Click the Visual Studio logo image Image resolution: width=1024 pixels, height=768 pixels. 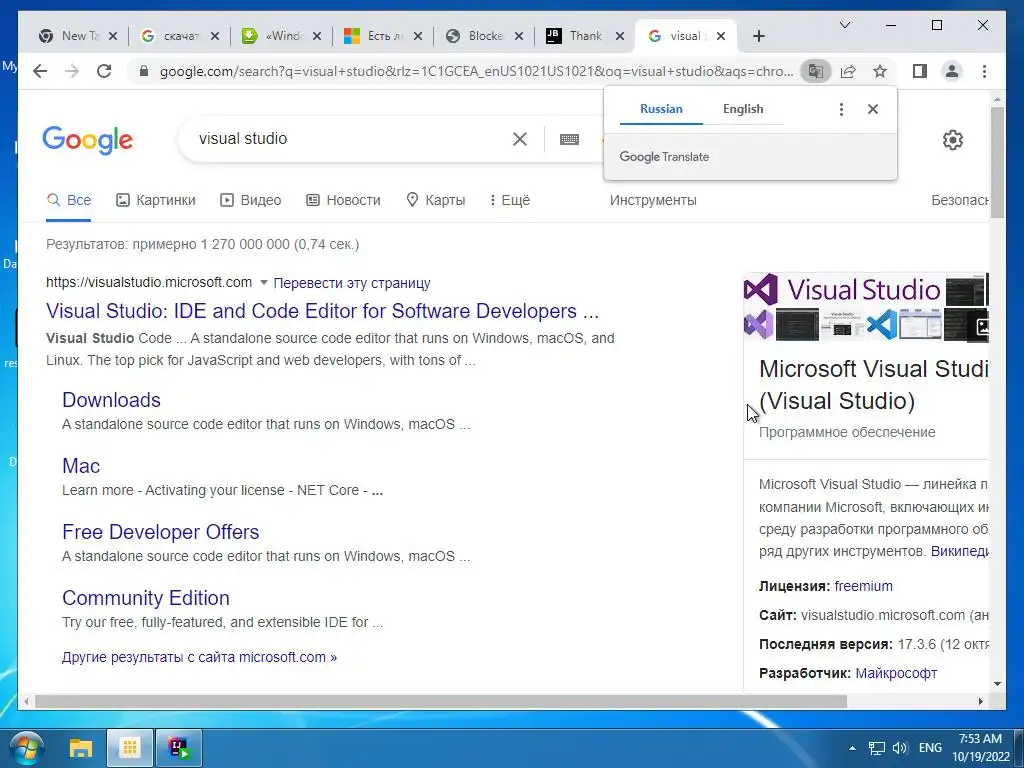tap(842, 289)
